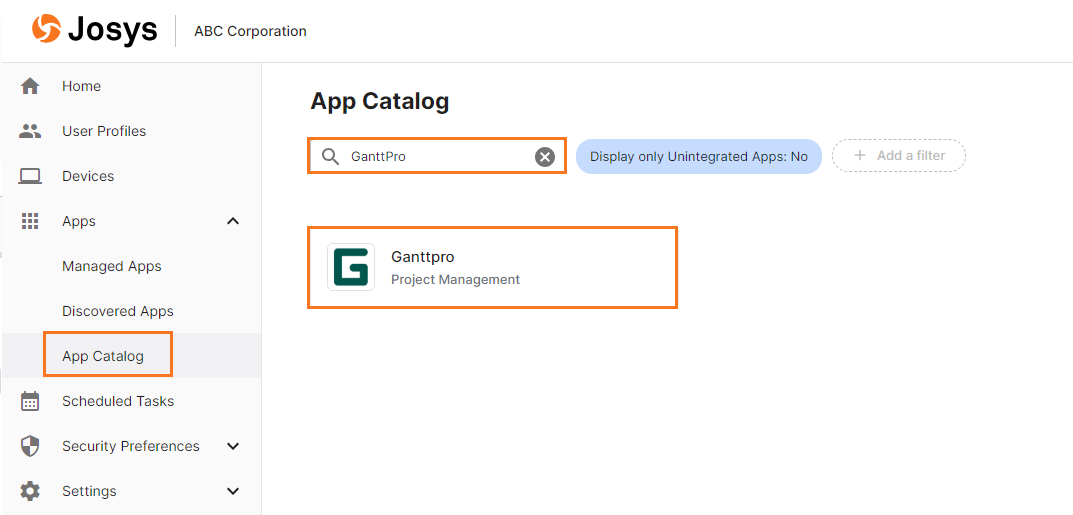This screenshot has height=515, width=1073.
Task: Click the Security Preferences shield icon
Action: pos(30,447)
